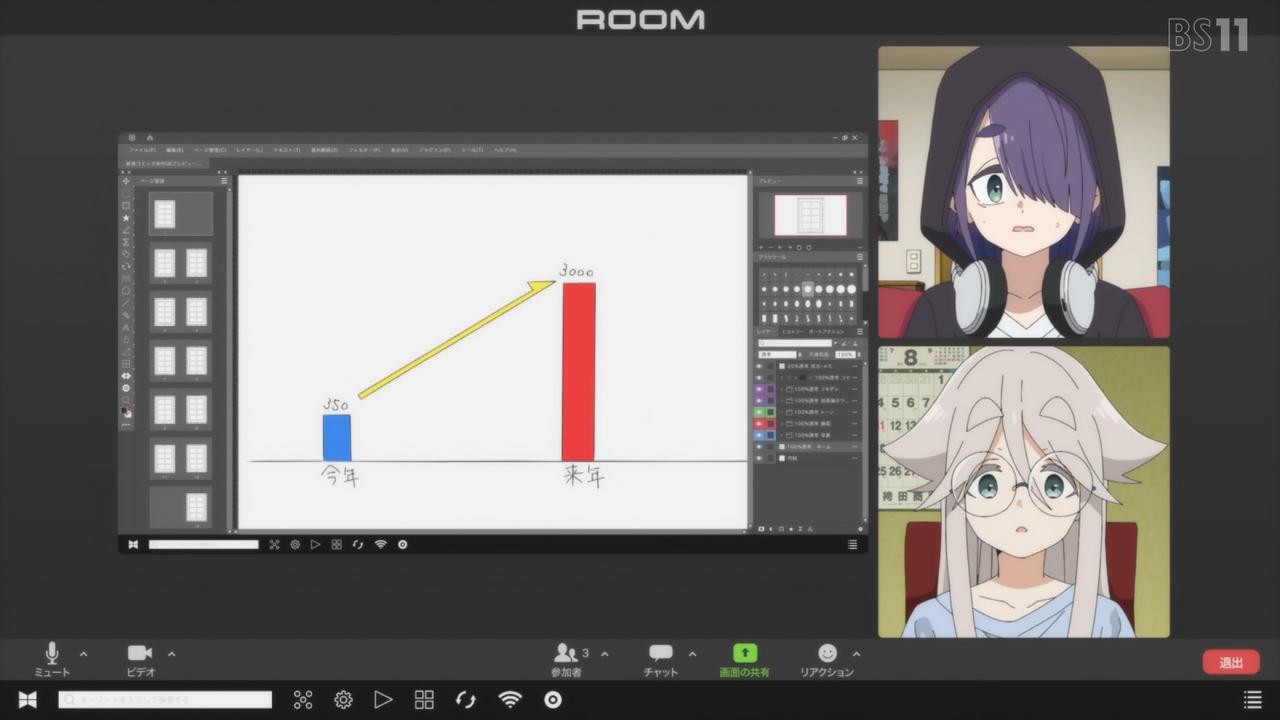1280x720 pixels.
Task: Click the connected-nodes icon on bottom taskbar
Action: click(302, 700)
